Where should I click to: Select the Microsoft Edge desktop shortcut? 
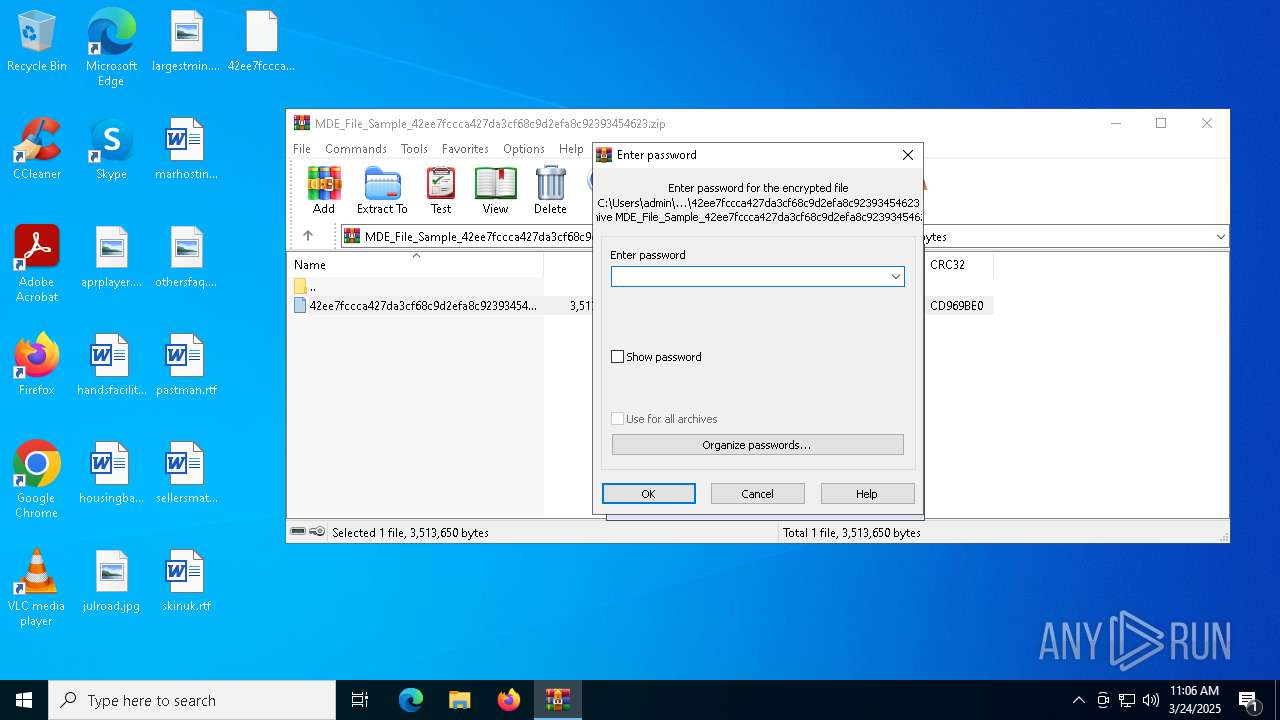click(x=111, y=48)
